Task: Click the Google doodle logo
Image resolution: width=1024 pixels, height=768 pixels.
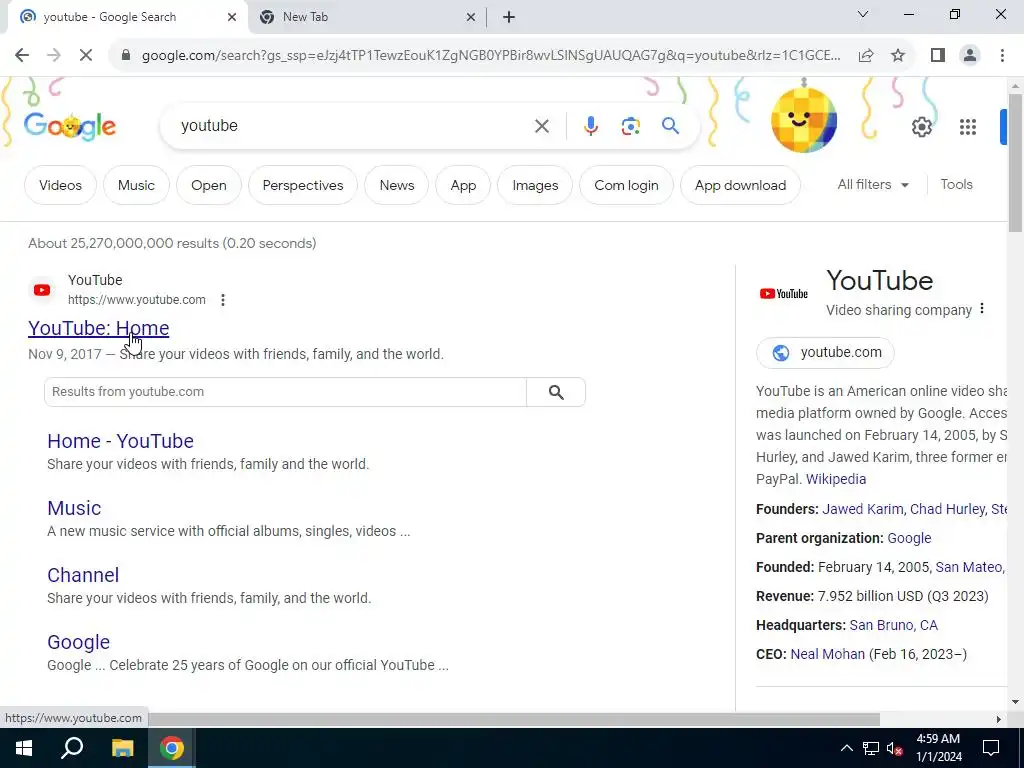Action: tap(70, 126)
